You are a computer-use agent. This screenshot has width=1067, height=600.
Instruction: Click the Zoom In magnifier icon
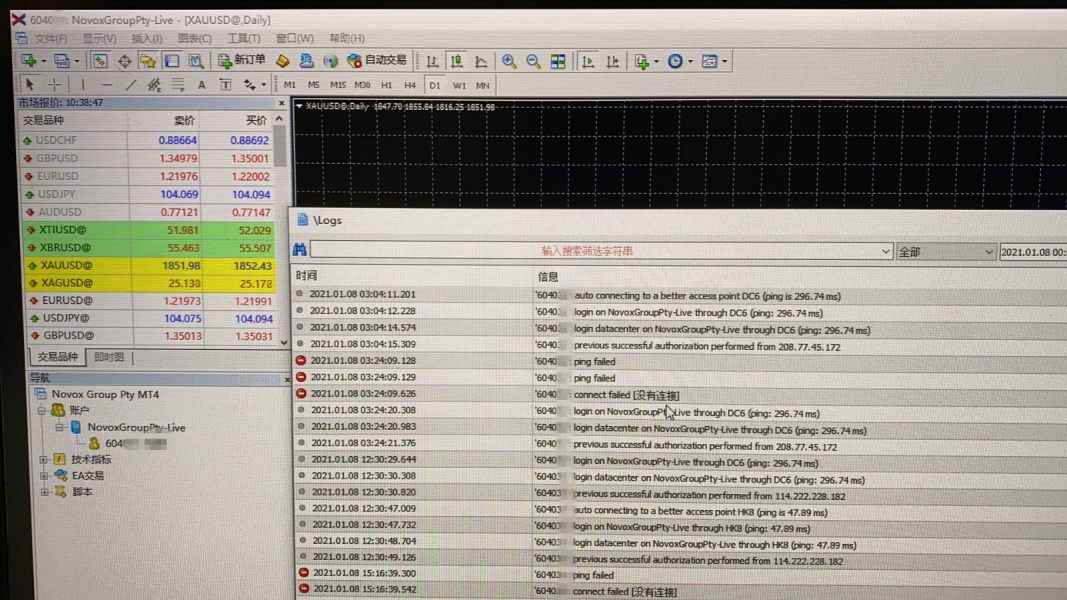[509, 61]
